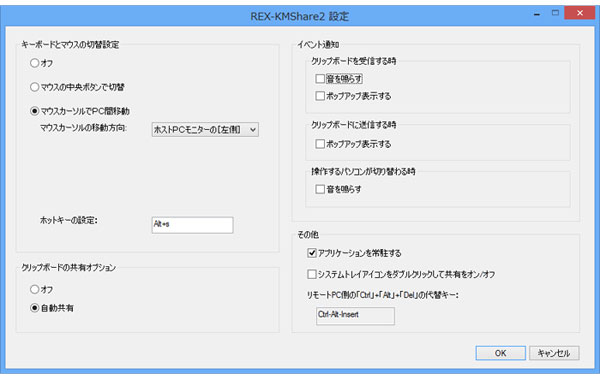Minimize the REX-KMShare2 設定 window

click(537, 14)
